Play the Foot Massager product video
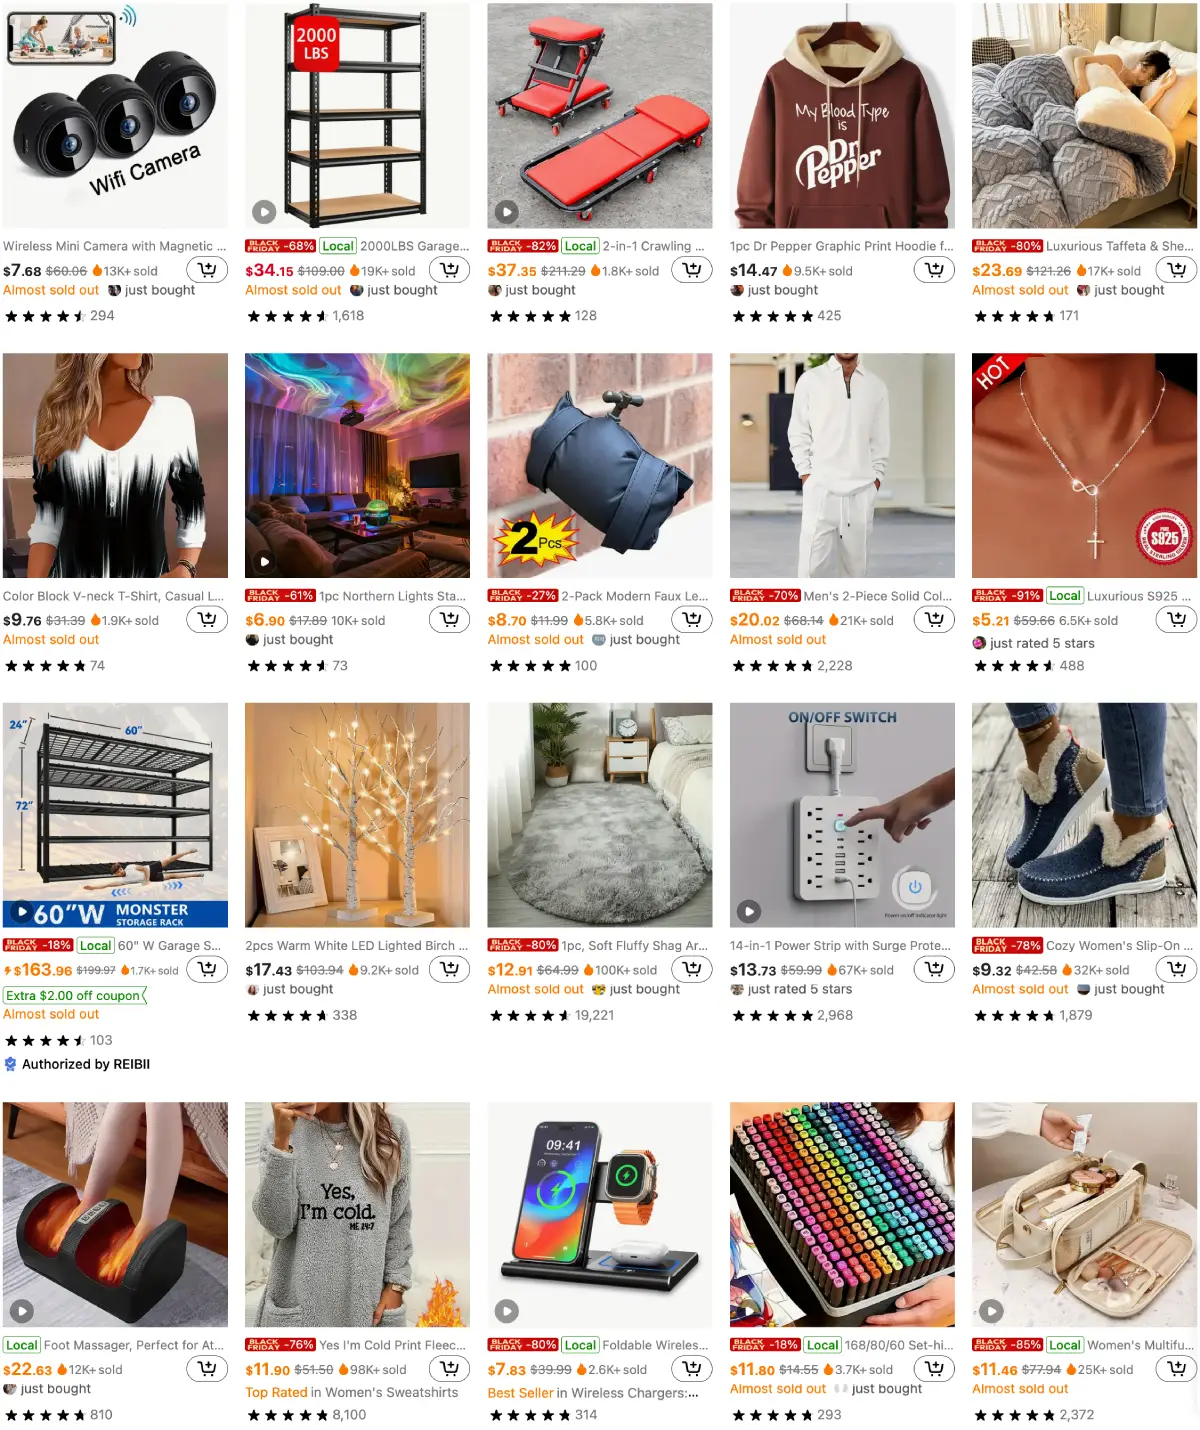 click(x=22, y=1311)
